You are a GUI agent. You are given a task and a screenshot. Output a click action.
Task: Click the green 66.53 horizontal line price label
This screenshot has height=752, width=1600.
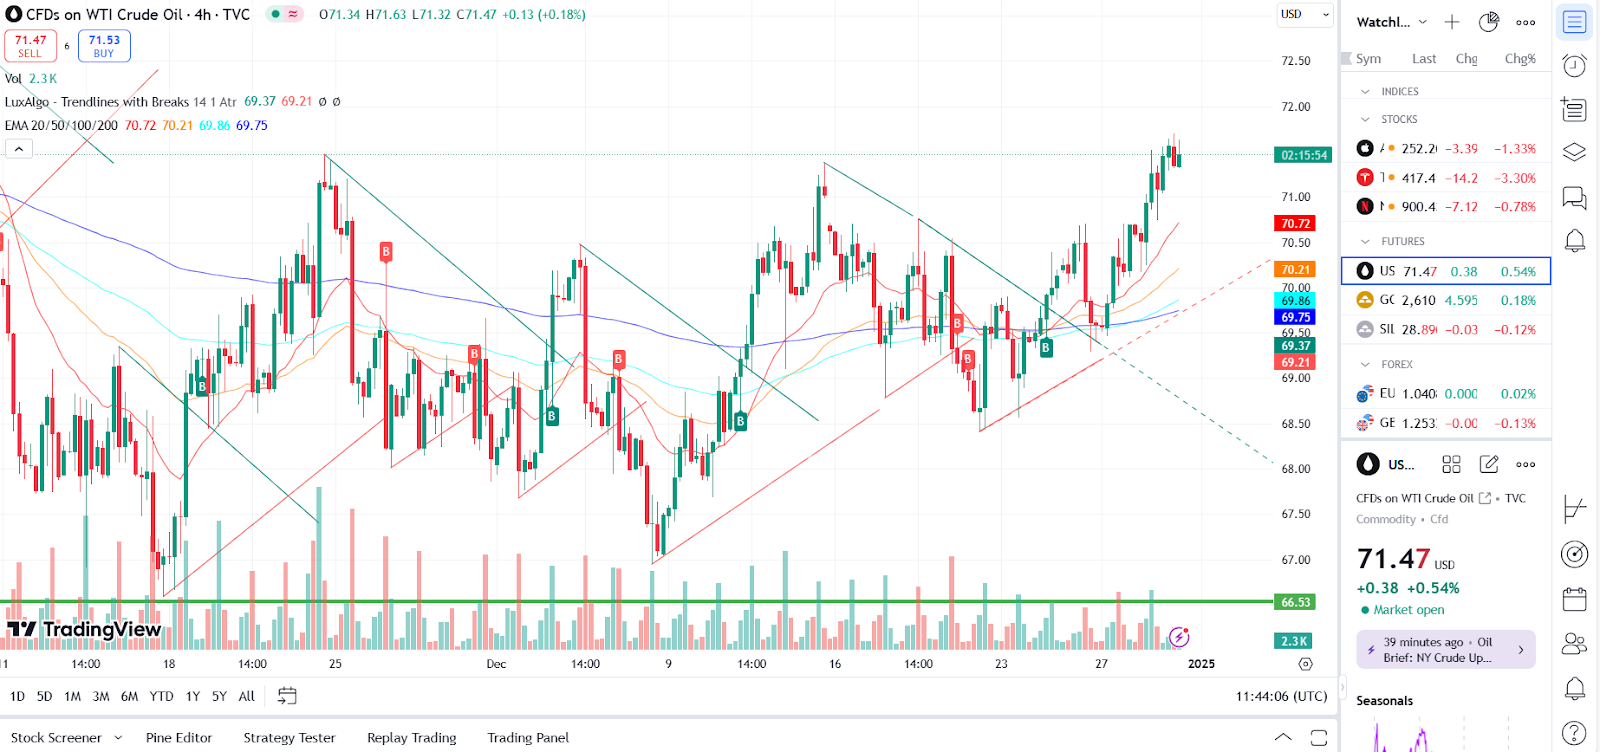1296,602
